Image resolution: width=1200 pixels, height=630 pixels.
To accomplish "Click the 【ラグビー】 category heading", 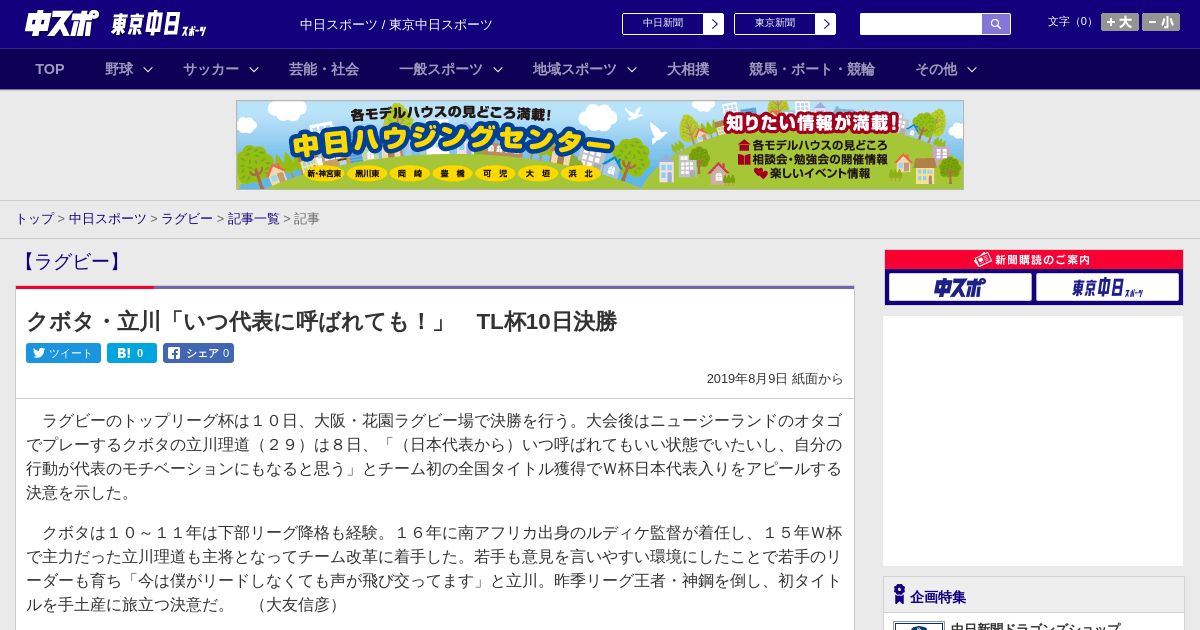I will coord(71,262).
